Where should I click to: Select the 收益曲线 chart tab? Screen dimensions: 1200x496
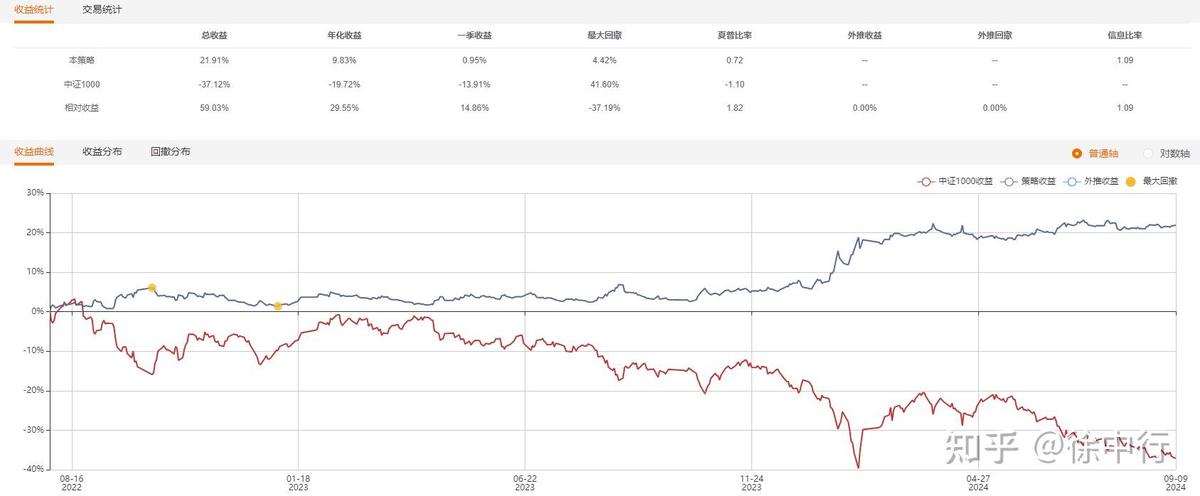point(34,151)
